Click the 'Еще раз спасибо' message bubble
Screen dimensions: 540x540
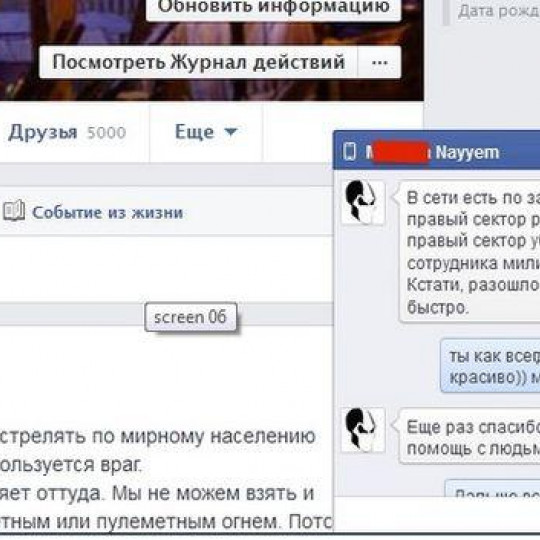click(x=470, y=437)
